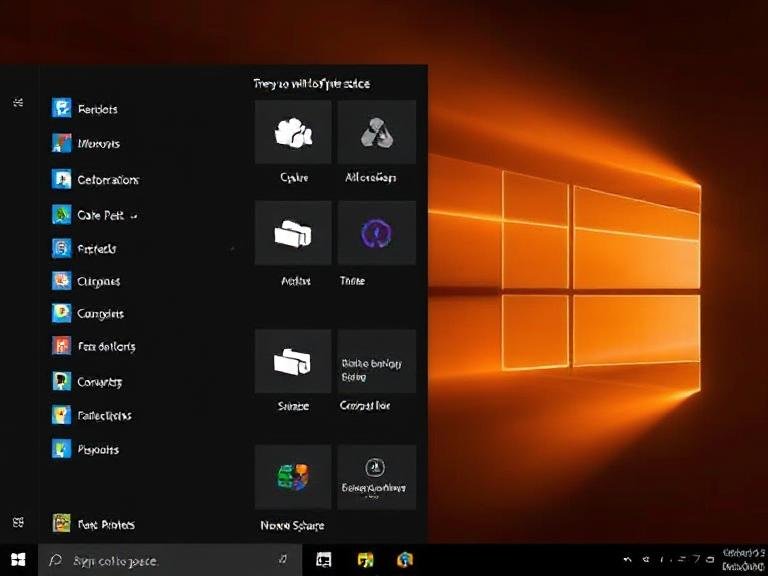
Task: Open the tile with circled icon beside "Nowe Sgtare"
Action: (x=377, y=477)
